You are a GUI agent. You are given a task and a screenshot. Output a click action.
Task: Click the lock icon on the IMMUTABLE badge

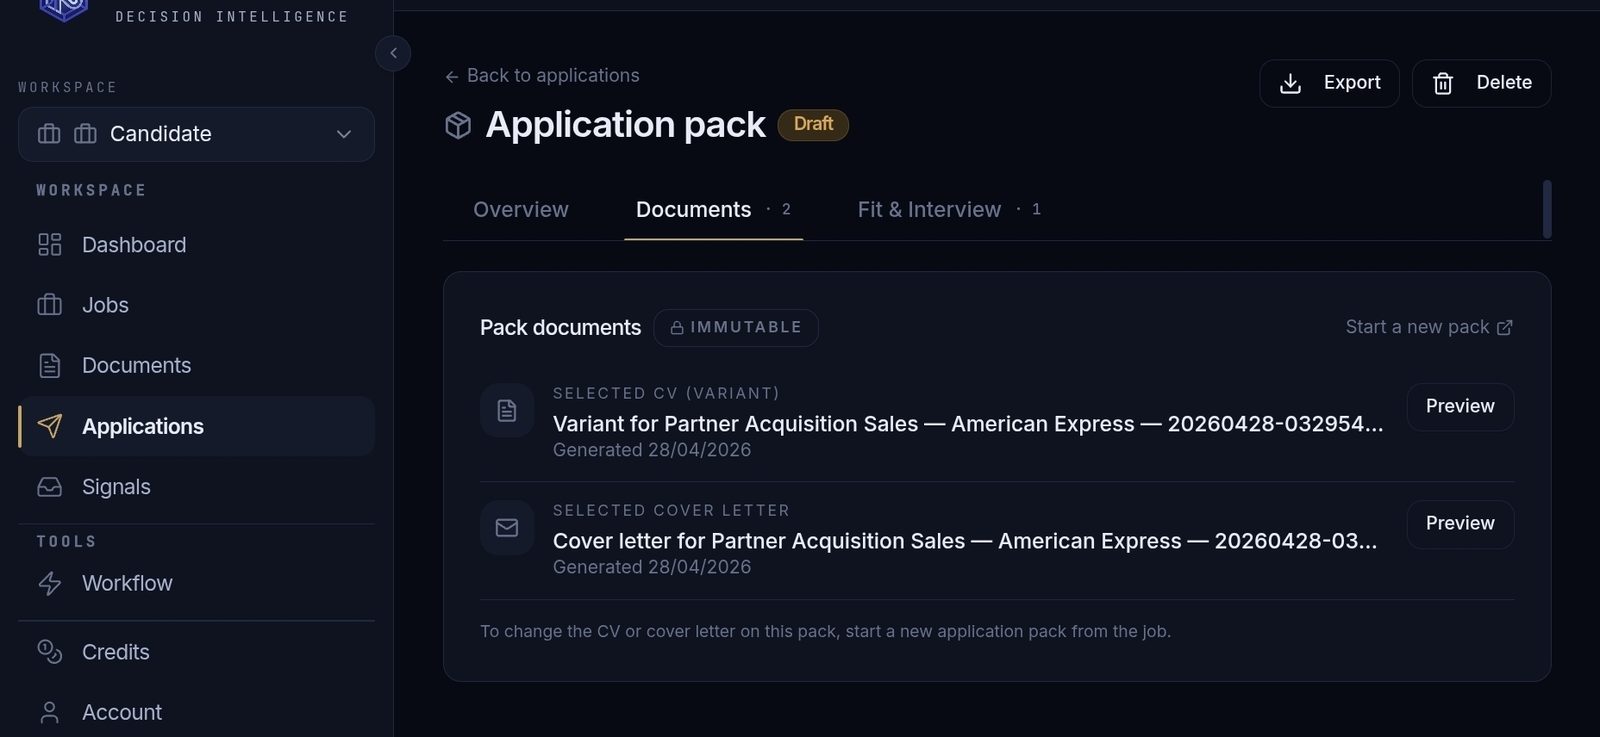[676, 327]
